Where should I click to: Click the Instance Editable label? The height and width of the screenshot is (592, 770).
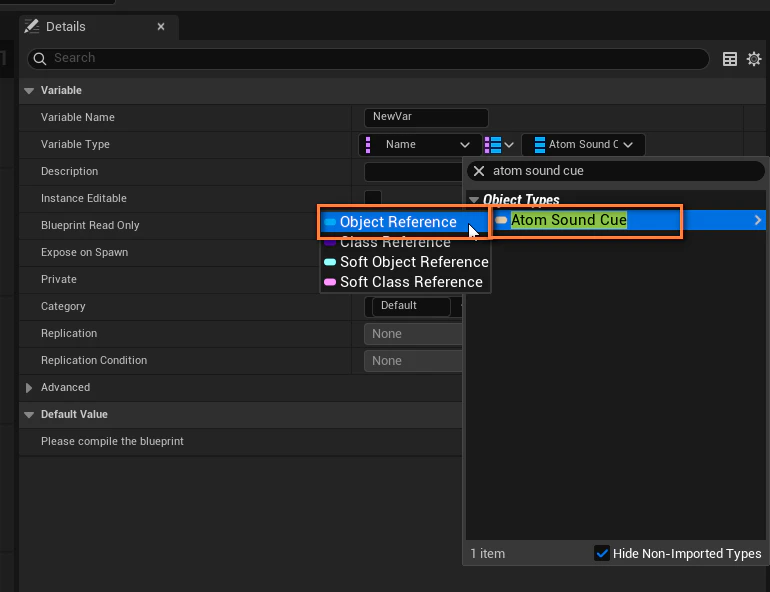[x=83, y=198]
